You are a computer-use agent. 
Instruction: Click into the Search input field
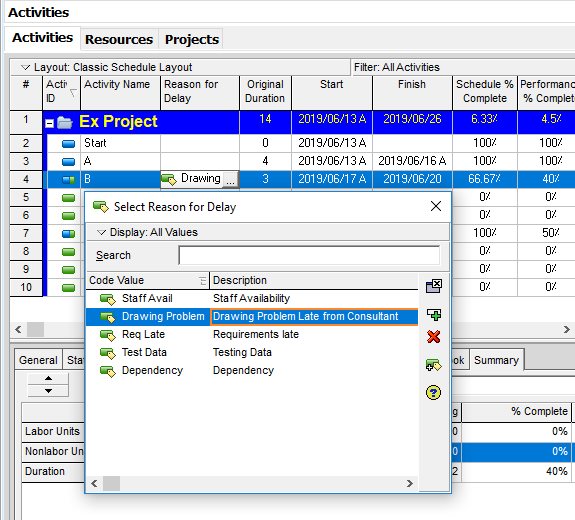309,255
